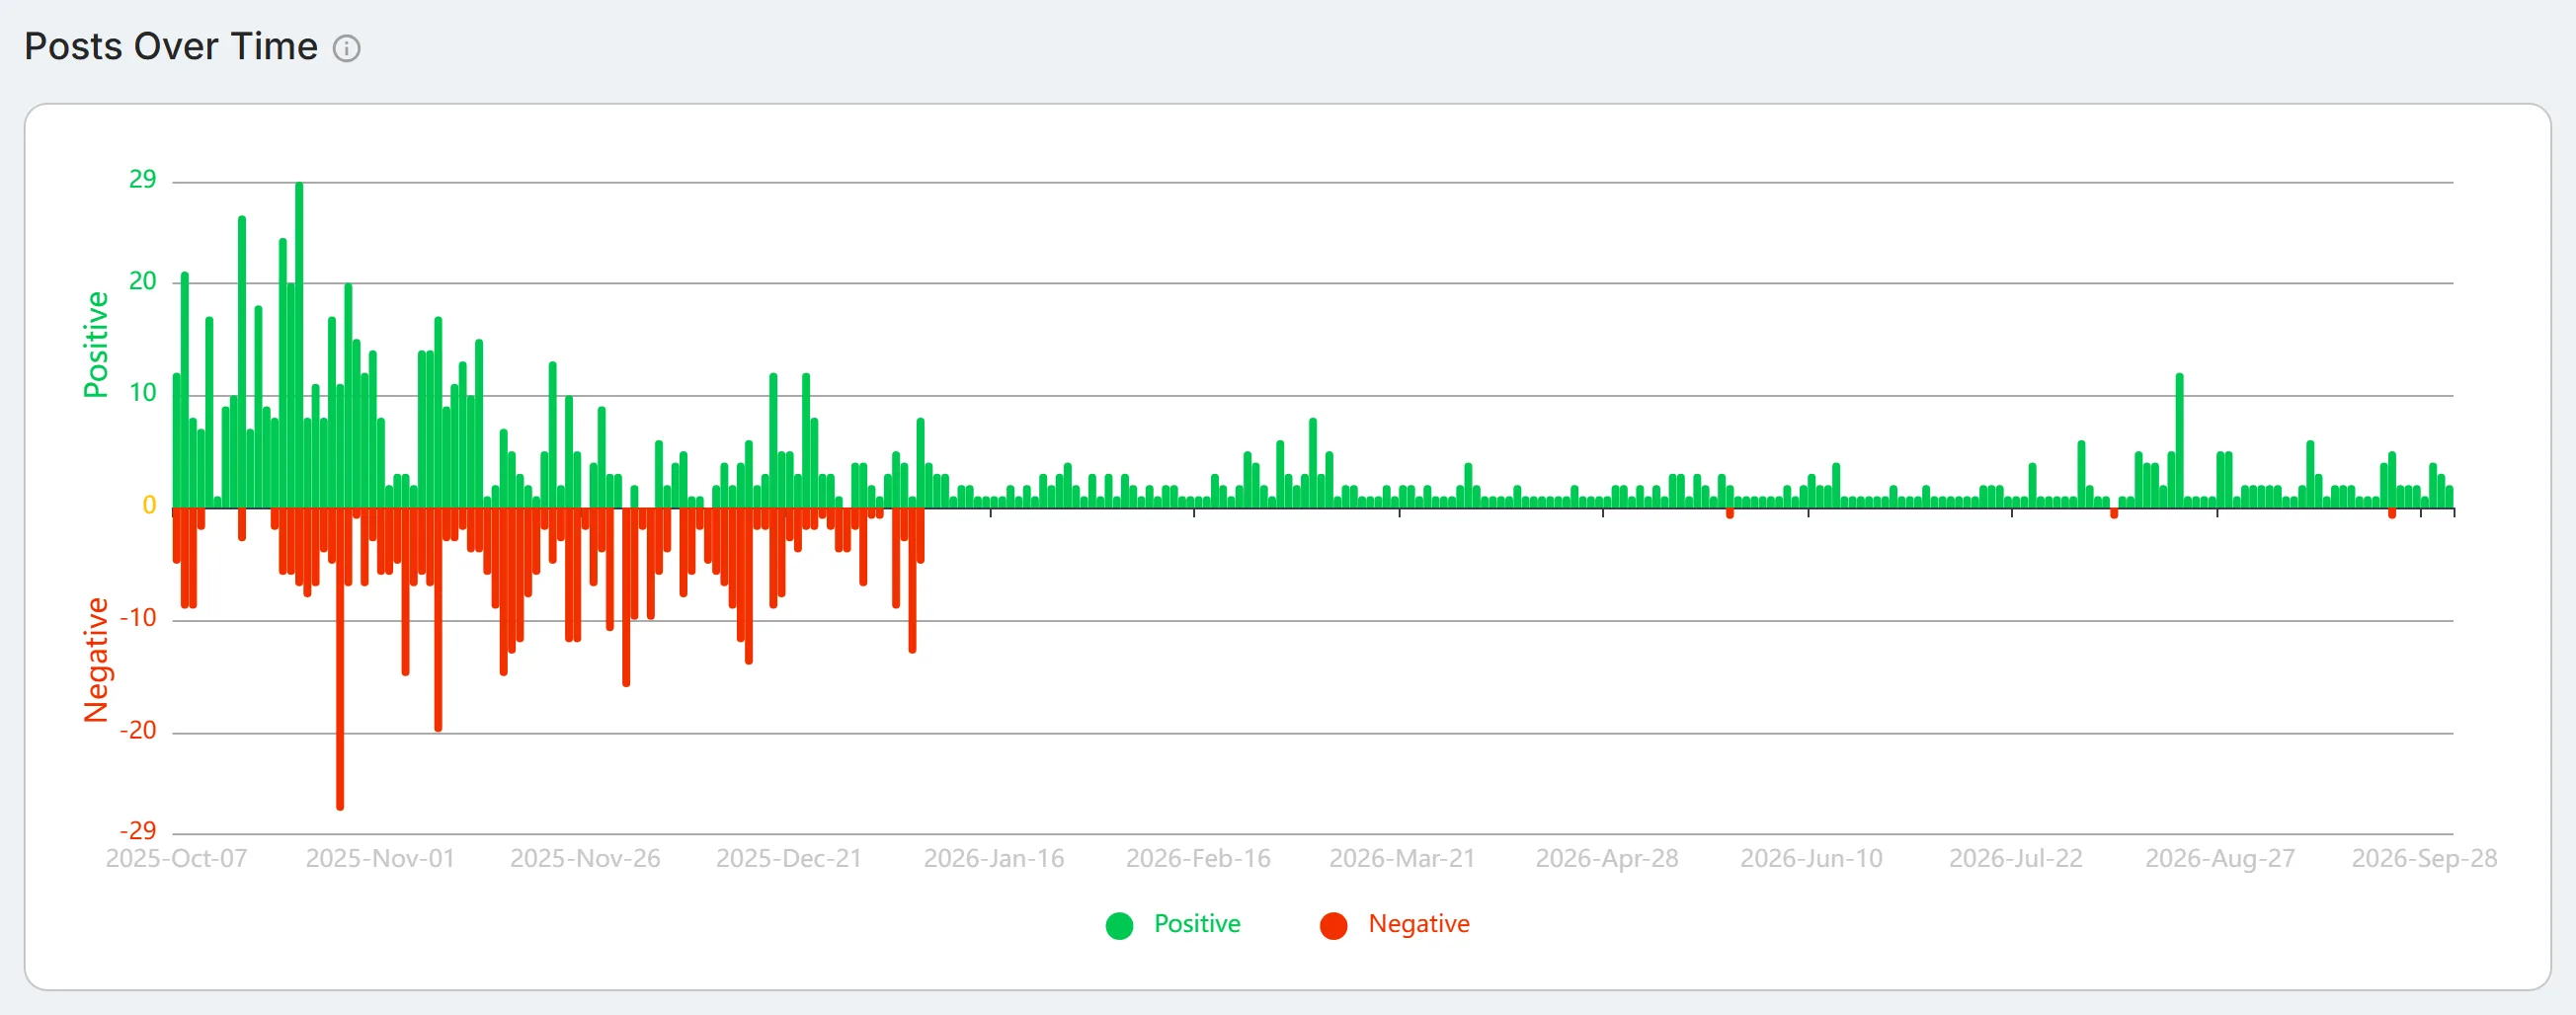Click the 10 value on positive axis
Image resolution: width=2576 pixels, height=1015 pixels.
(143, 393)
